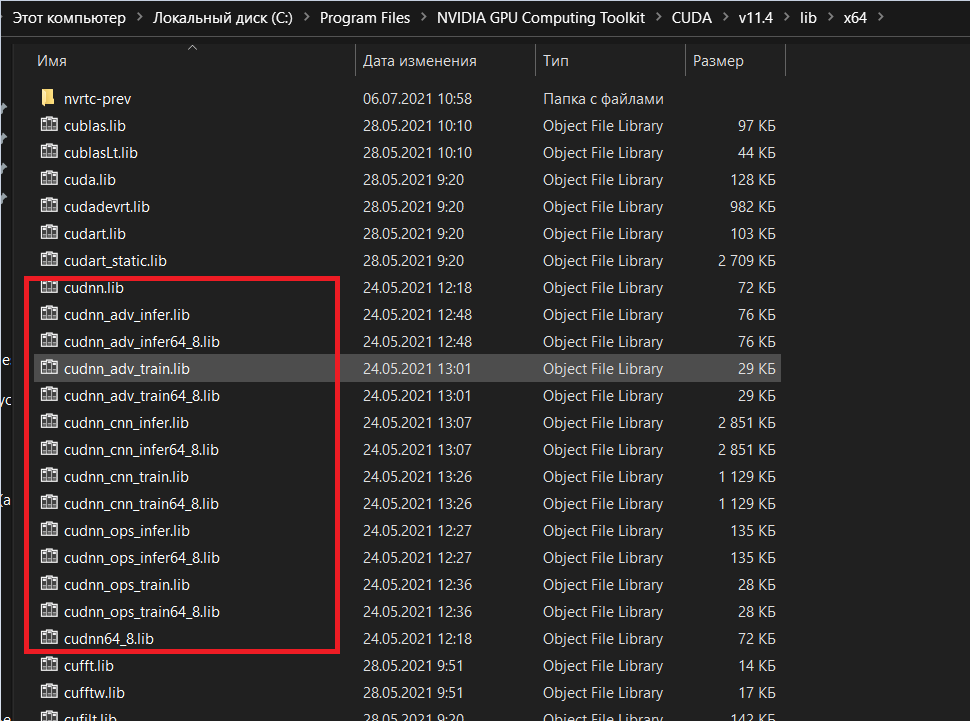This screenshot has height=721, width=970.
Task: Click the cudnn64_8.lib file icon
Action: (49, 639)
